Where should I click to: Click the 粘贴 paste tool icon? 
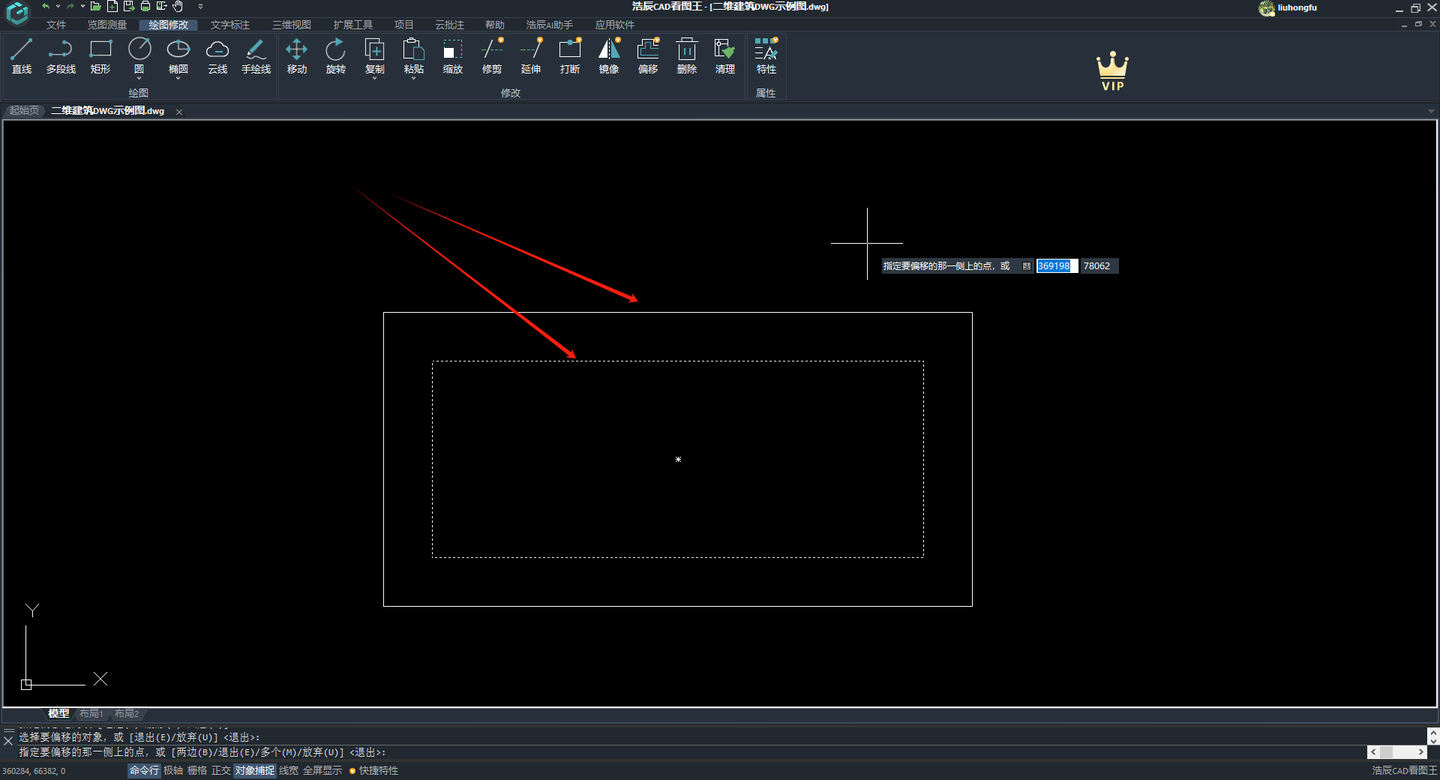click(x=413, y=49)
